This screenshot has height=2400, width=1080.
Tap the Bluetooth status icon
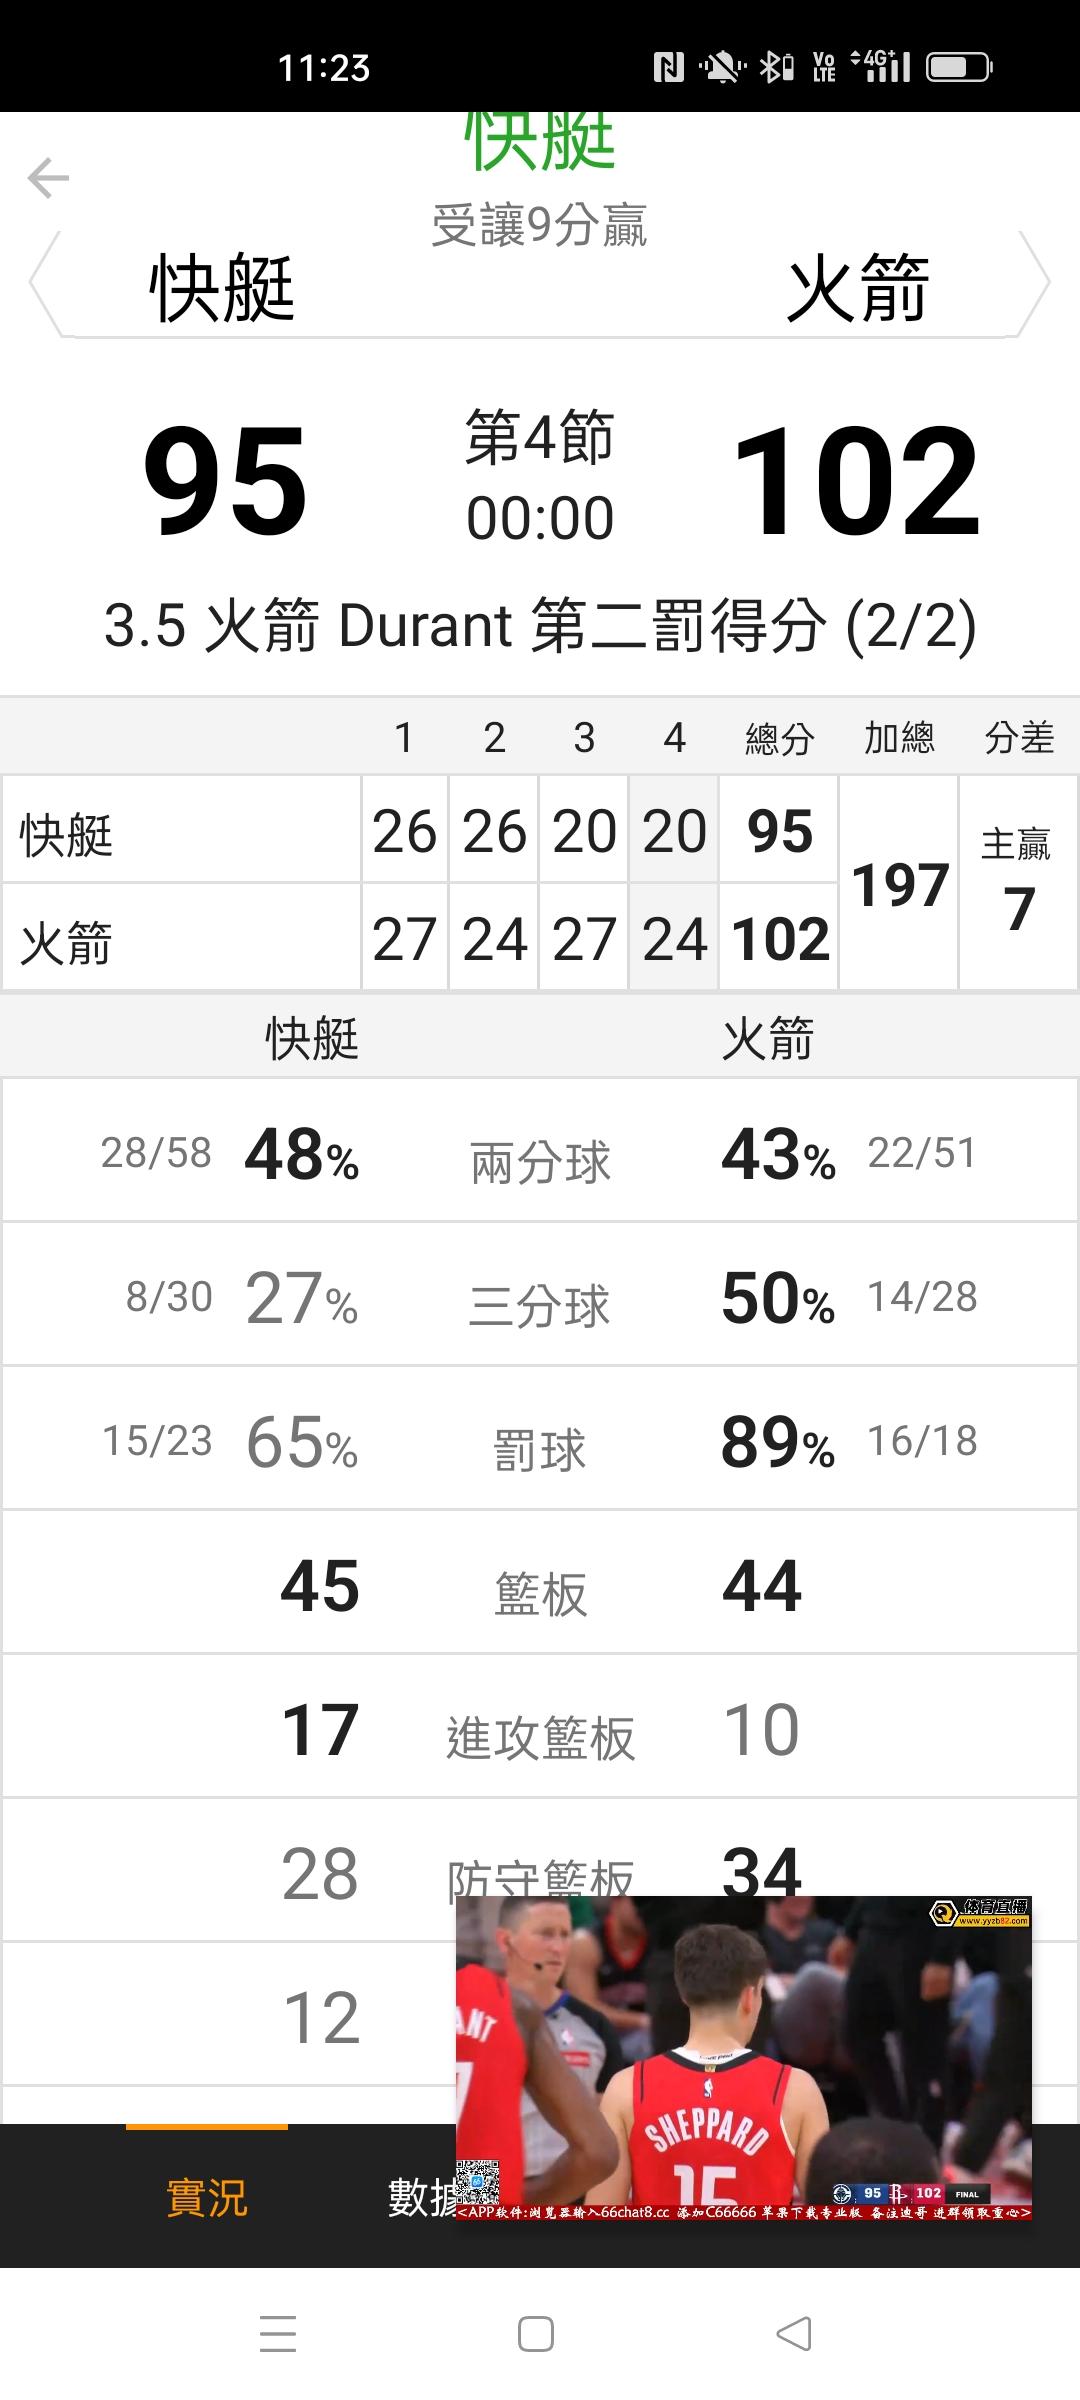point(776,67)
